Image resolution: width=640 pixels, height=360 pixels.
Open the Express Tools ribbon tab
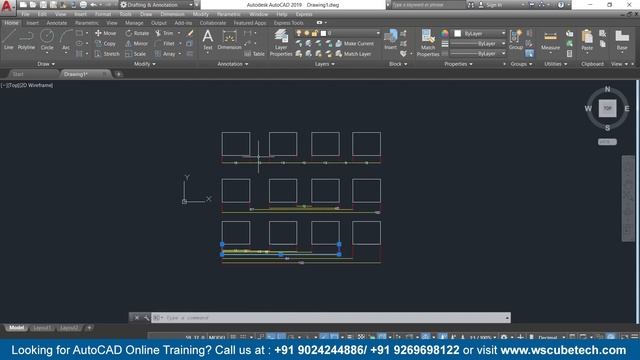(x=288, y=23)
